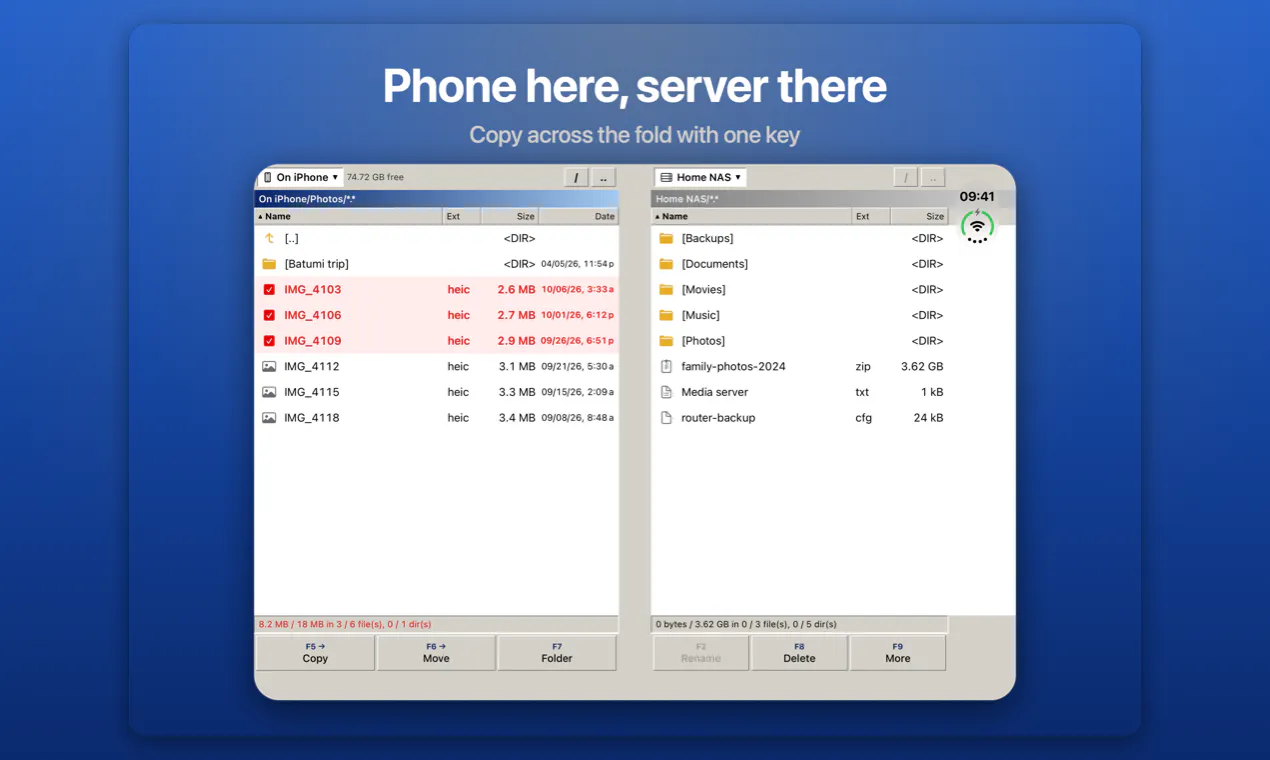Image resolution: width=1270 pixels, height=760 pixels.
Task: Sort left panel by Ext column
Action: 462,216
